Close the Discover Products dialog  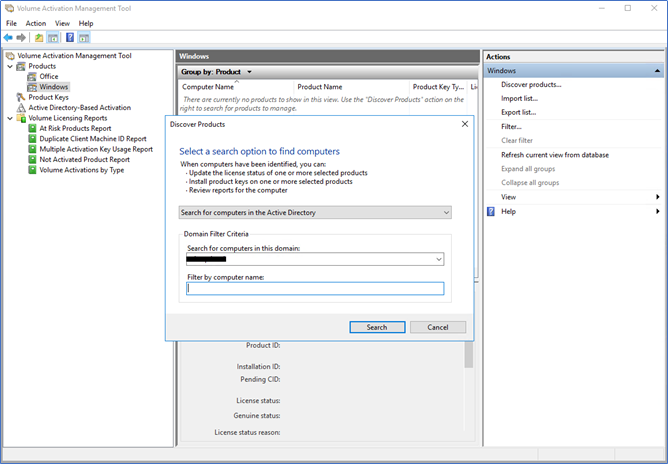click(465, 124)
